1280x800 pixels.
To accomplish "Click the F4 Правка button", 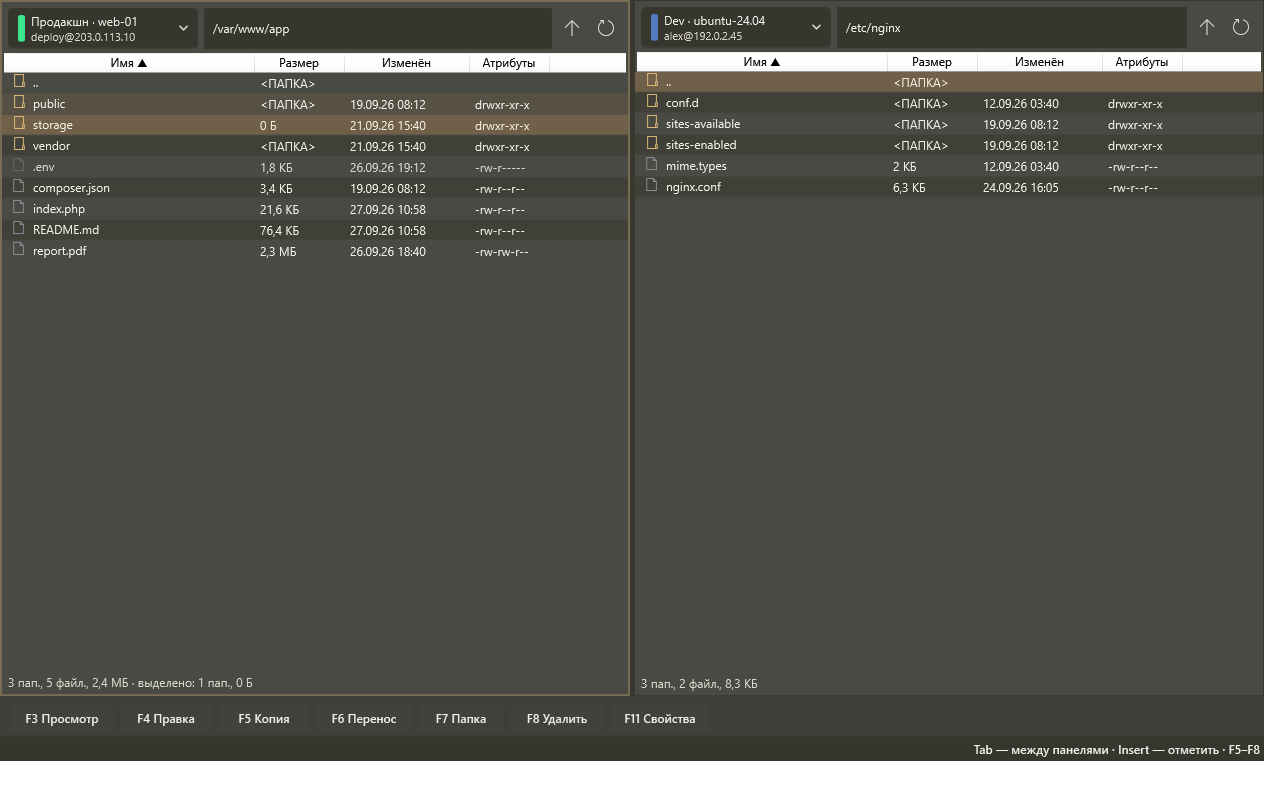I will coord(166,719).
